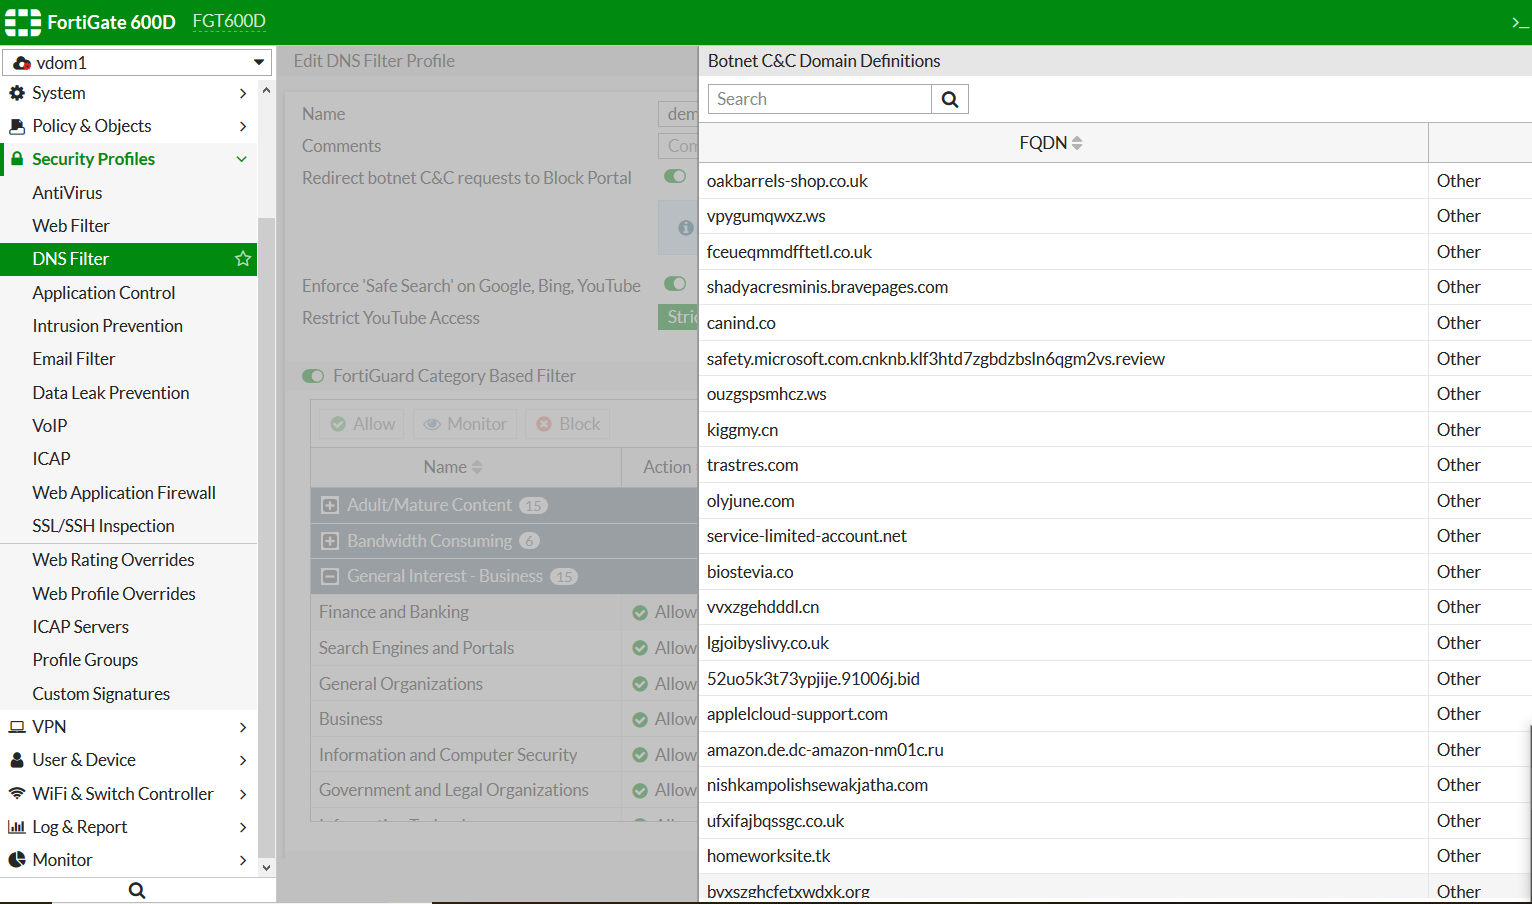Viewport: 1532px width, 904px height.
Task: Select homeworksite.tk domain entry
Action: click(x=768, y=856)
